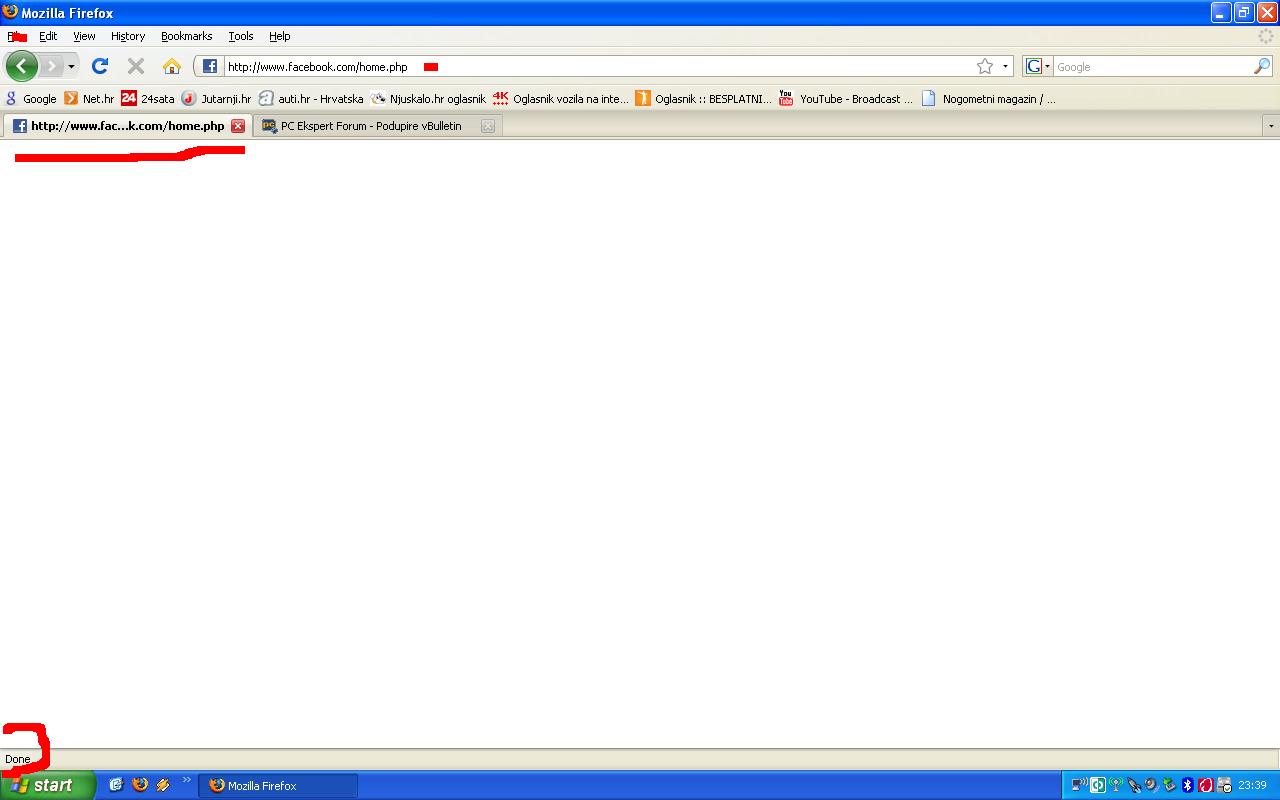Click the Done status bar text

[18, 759]
